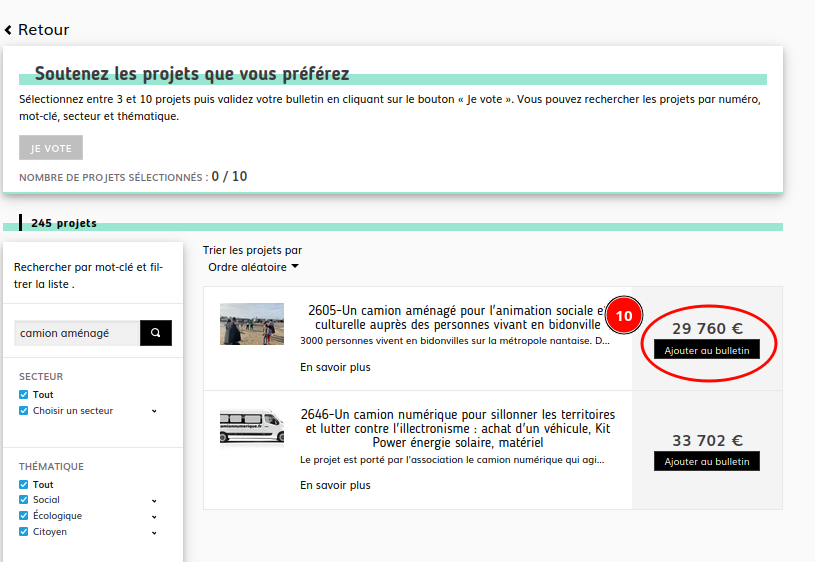Screen dimensions: 815x562
Task: Click the SECTEUR filter heading
Action: (41, 376)
